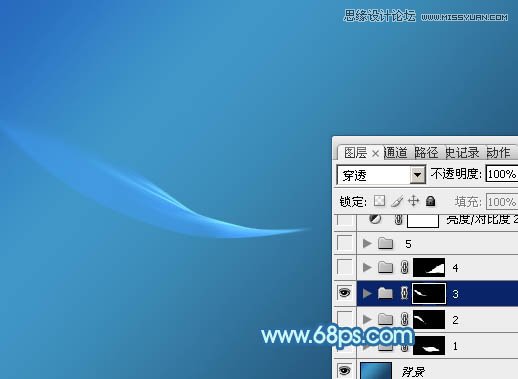Click the folder icon of group 2

click(386, 319)
